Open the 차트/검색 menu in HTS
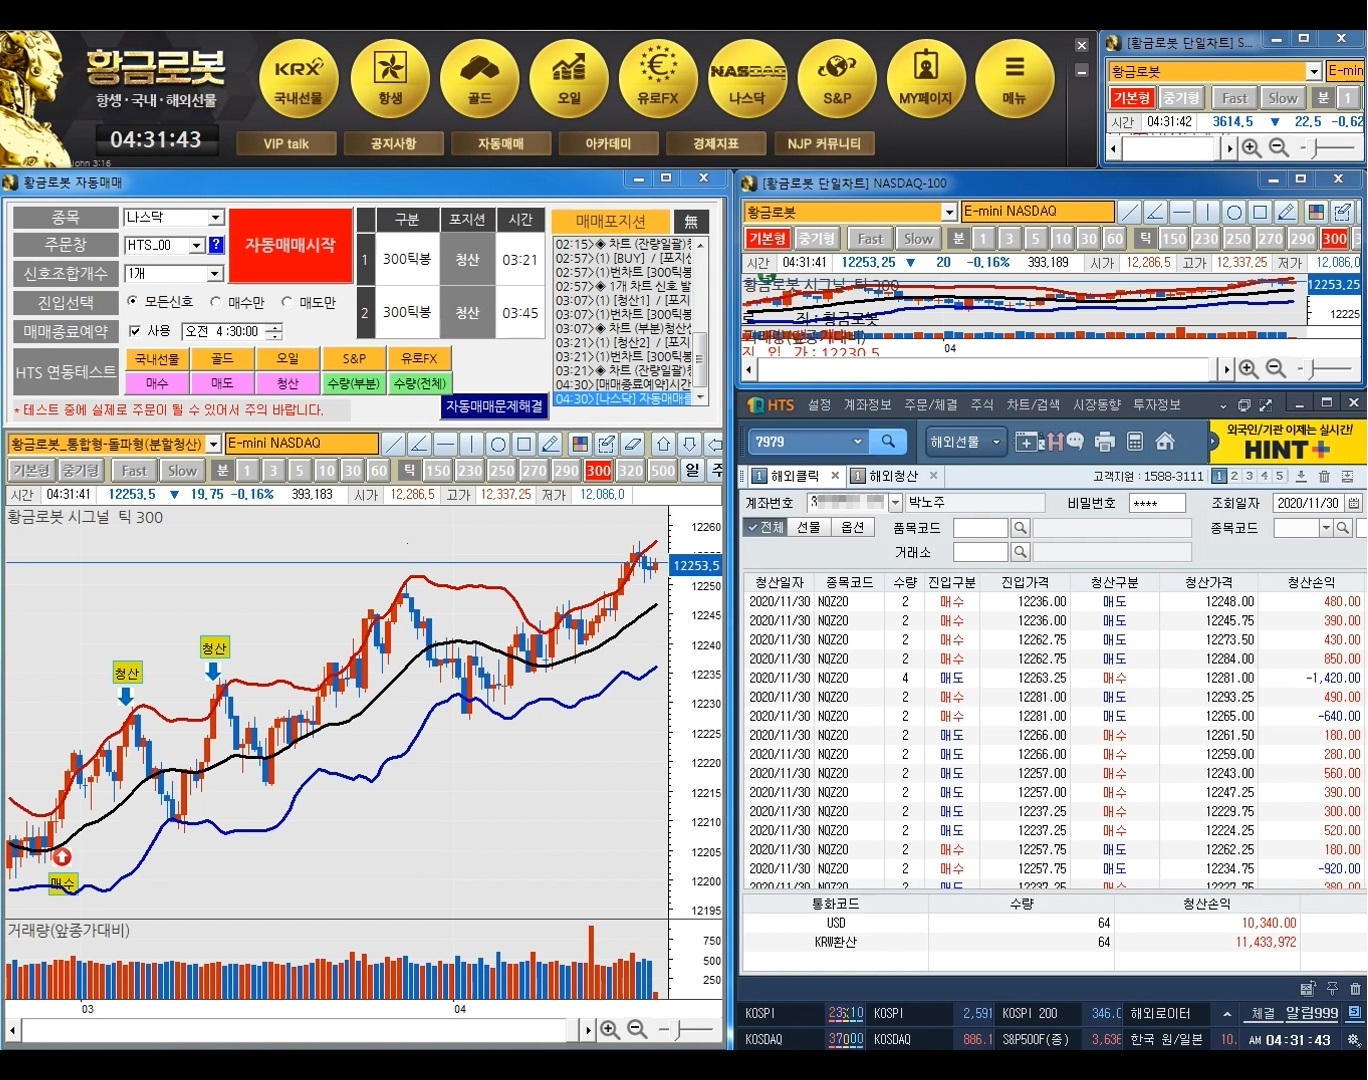This screenshot has height=1080, width=1368. (x=1033, y=405)
